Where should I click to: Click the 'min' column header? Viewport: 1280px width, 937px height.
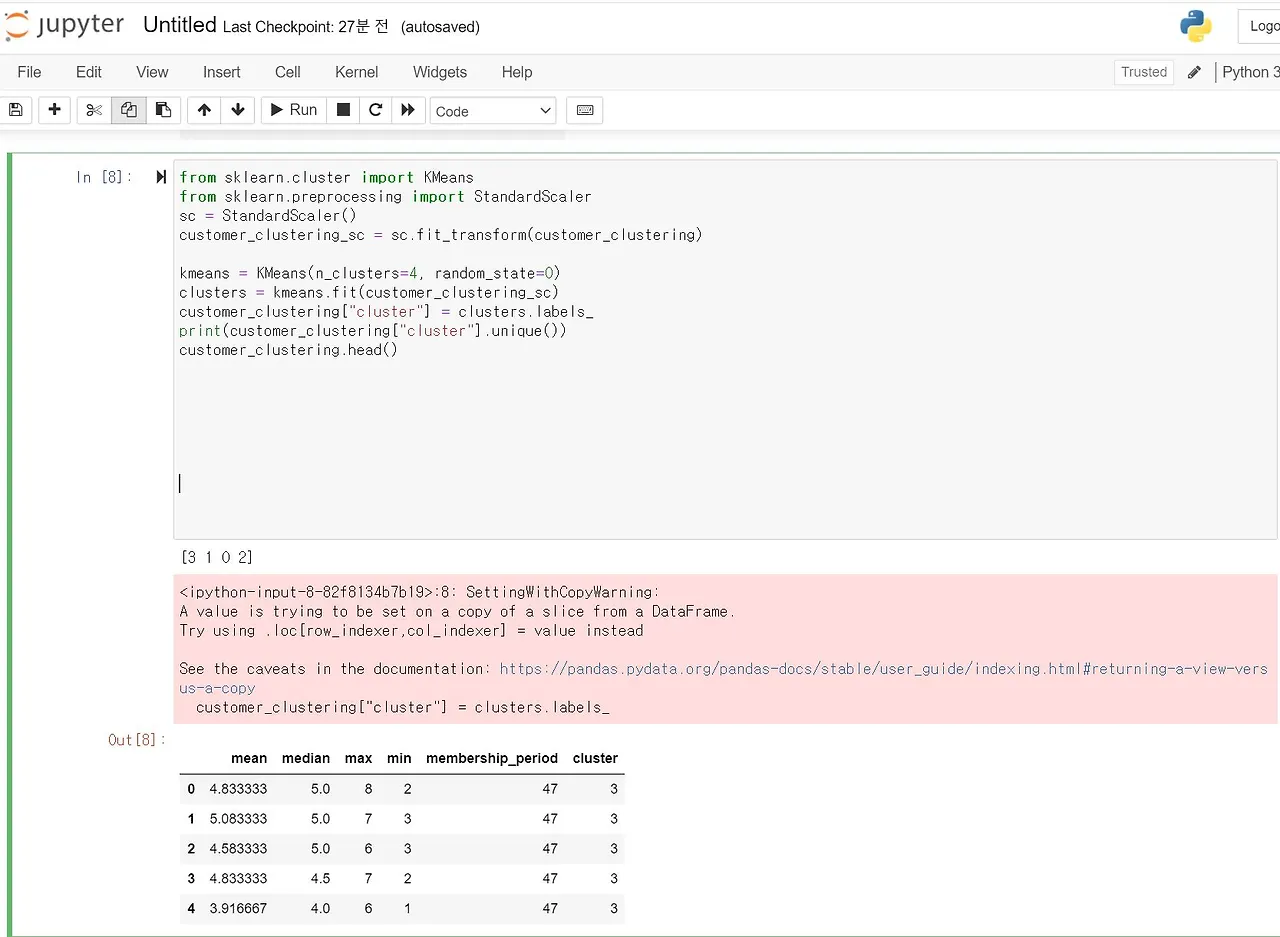coord(399,758)
